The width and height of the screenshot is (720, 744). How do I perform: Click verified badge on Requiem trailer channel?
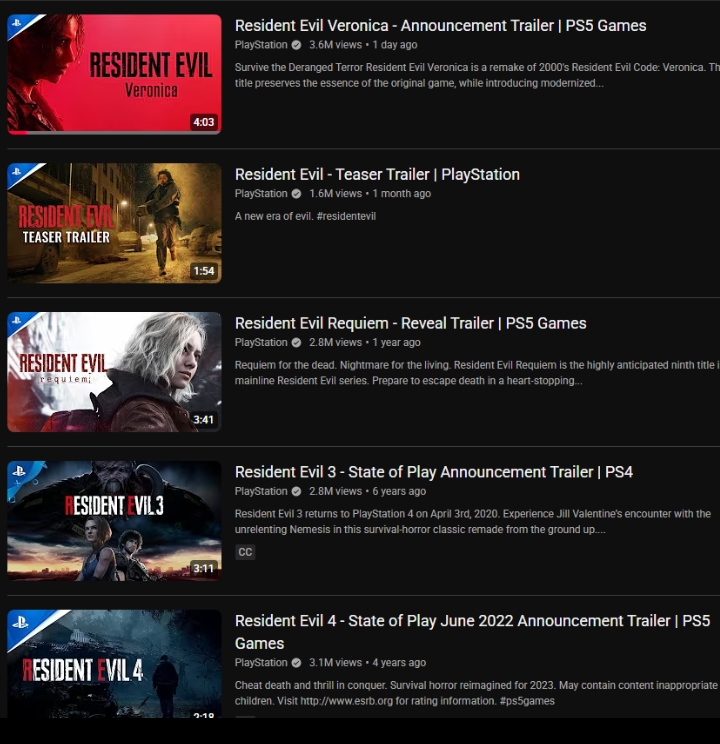tap(296, 343)
